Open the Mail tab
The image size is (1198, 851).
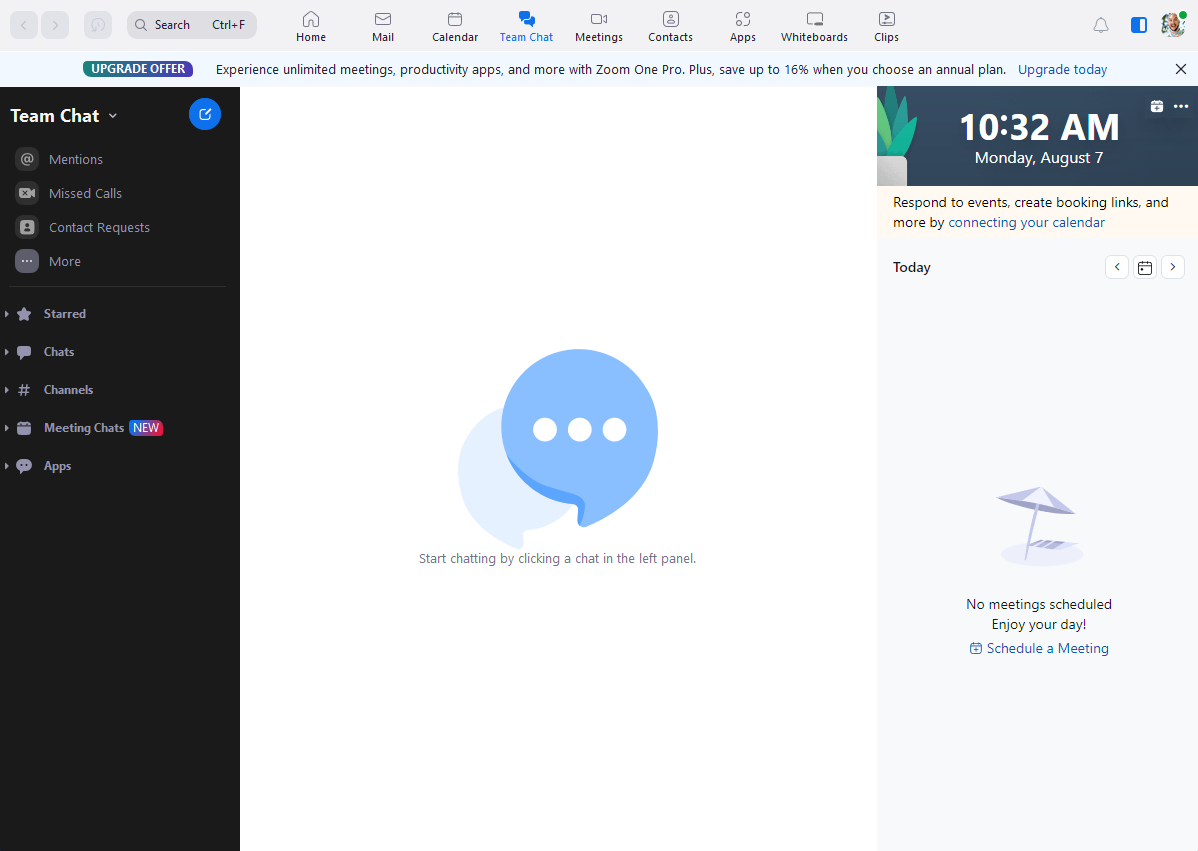[383, 27]
